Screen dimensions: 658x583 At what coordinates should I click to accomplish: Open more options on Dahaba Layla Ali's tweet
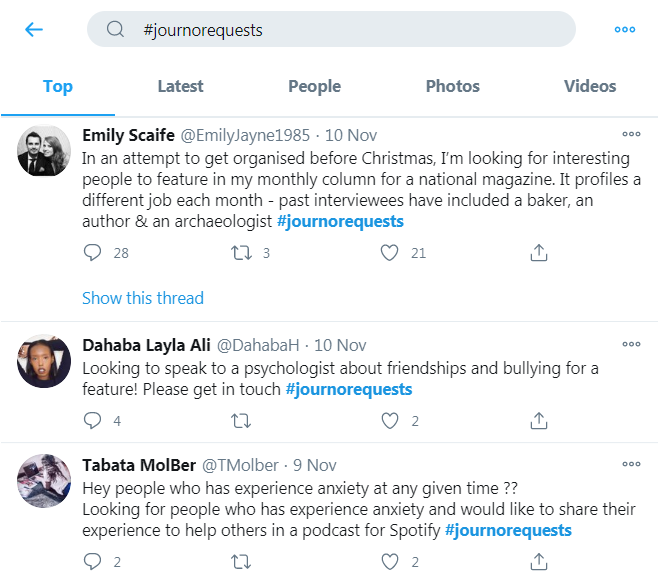click(x=631, y=344)
